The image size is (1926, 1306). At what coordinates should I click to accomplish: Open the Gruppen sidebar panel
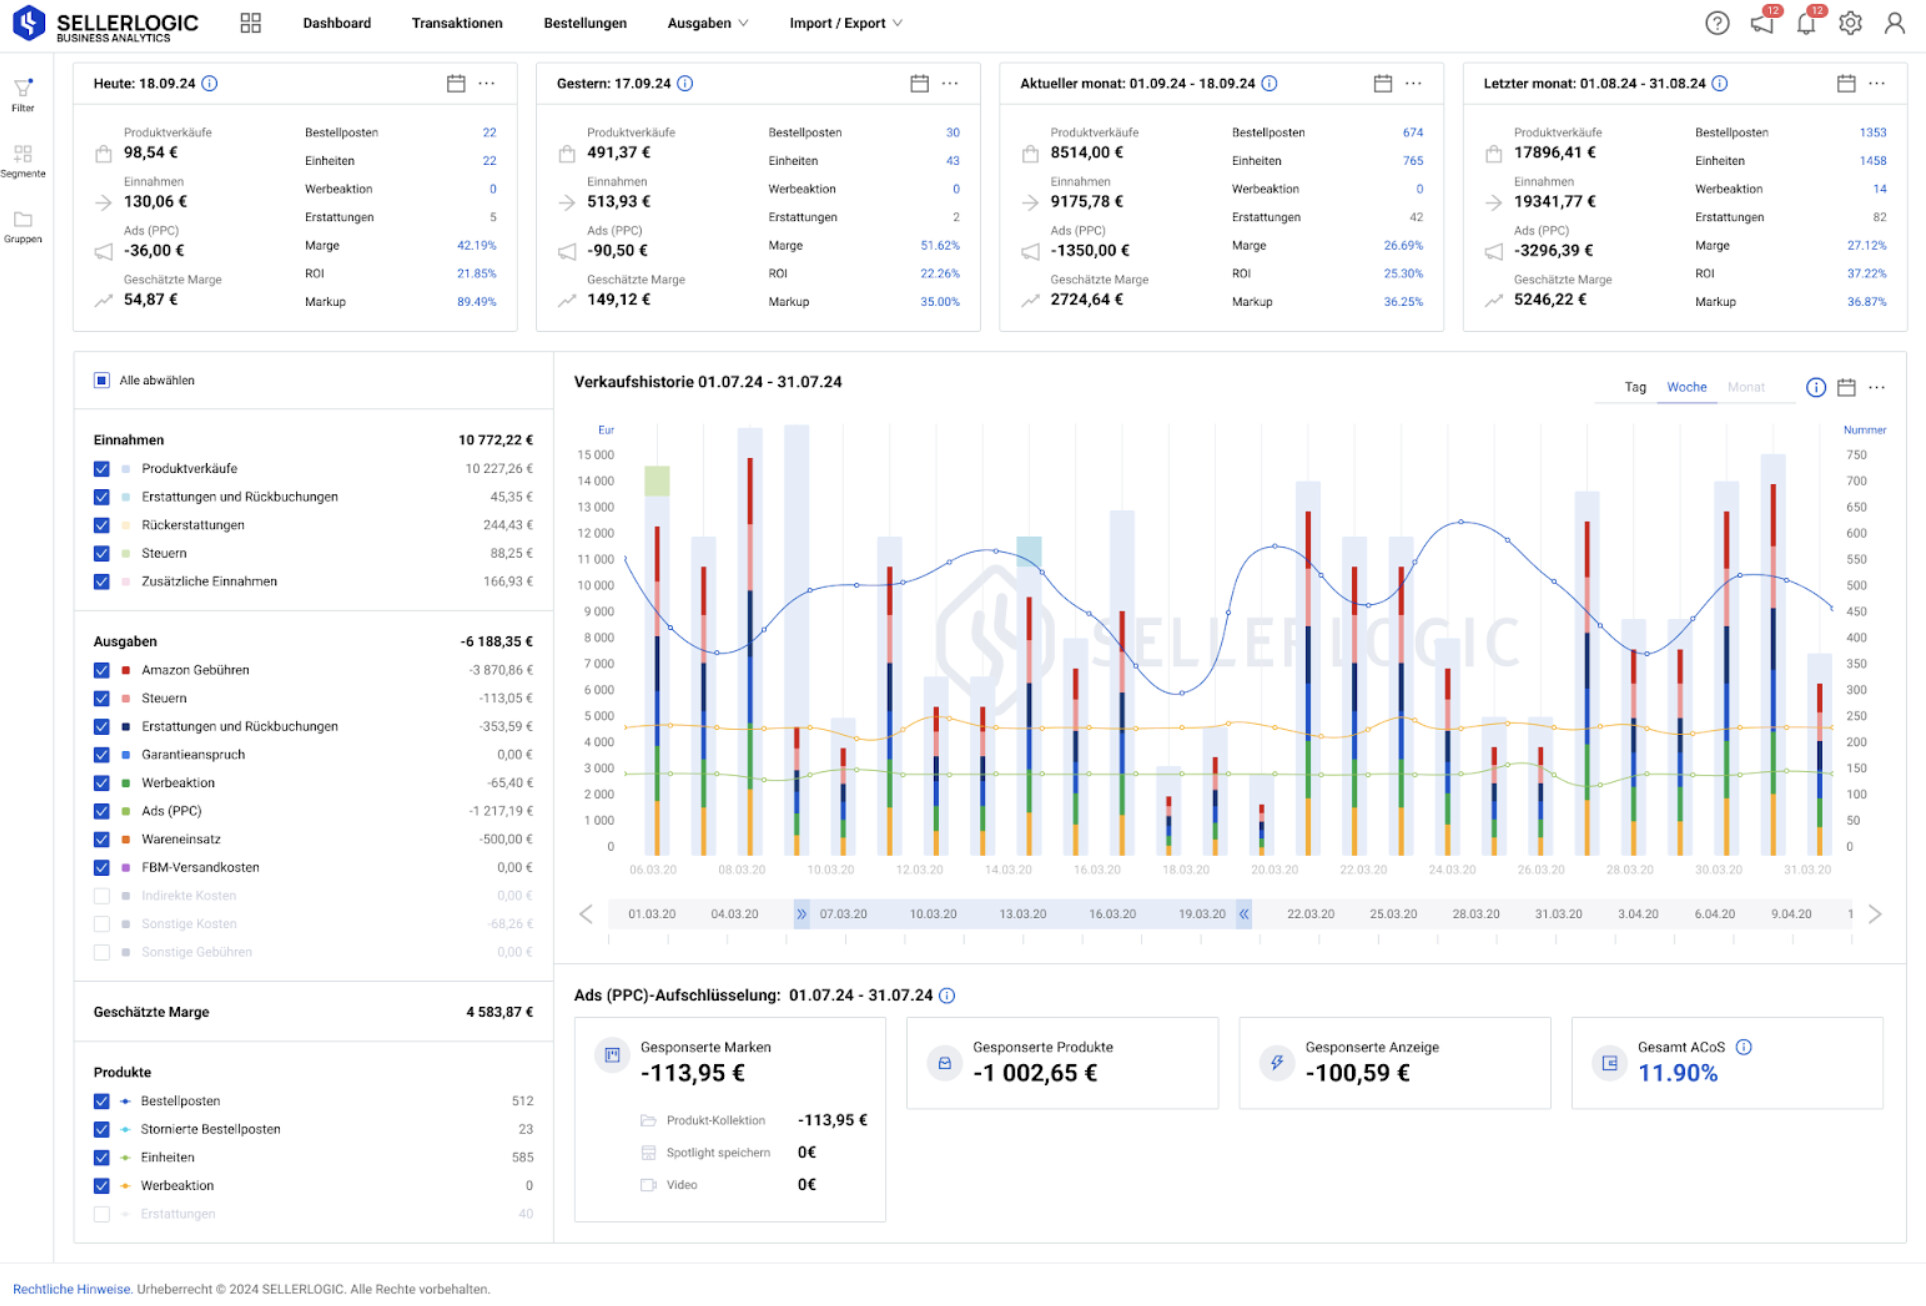[x=22, y=226]
